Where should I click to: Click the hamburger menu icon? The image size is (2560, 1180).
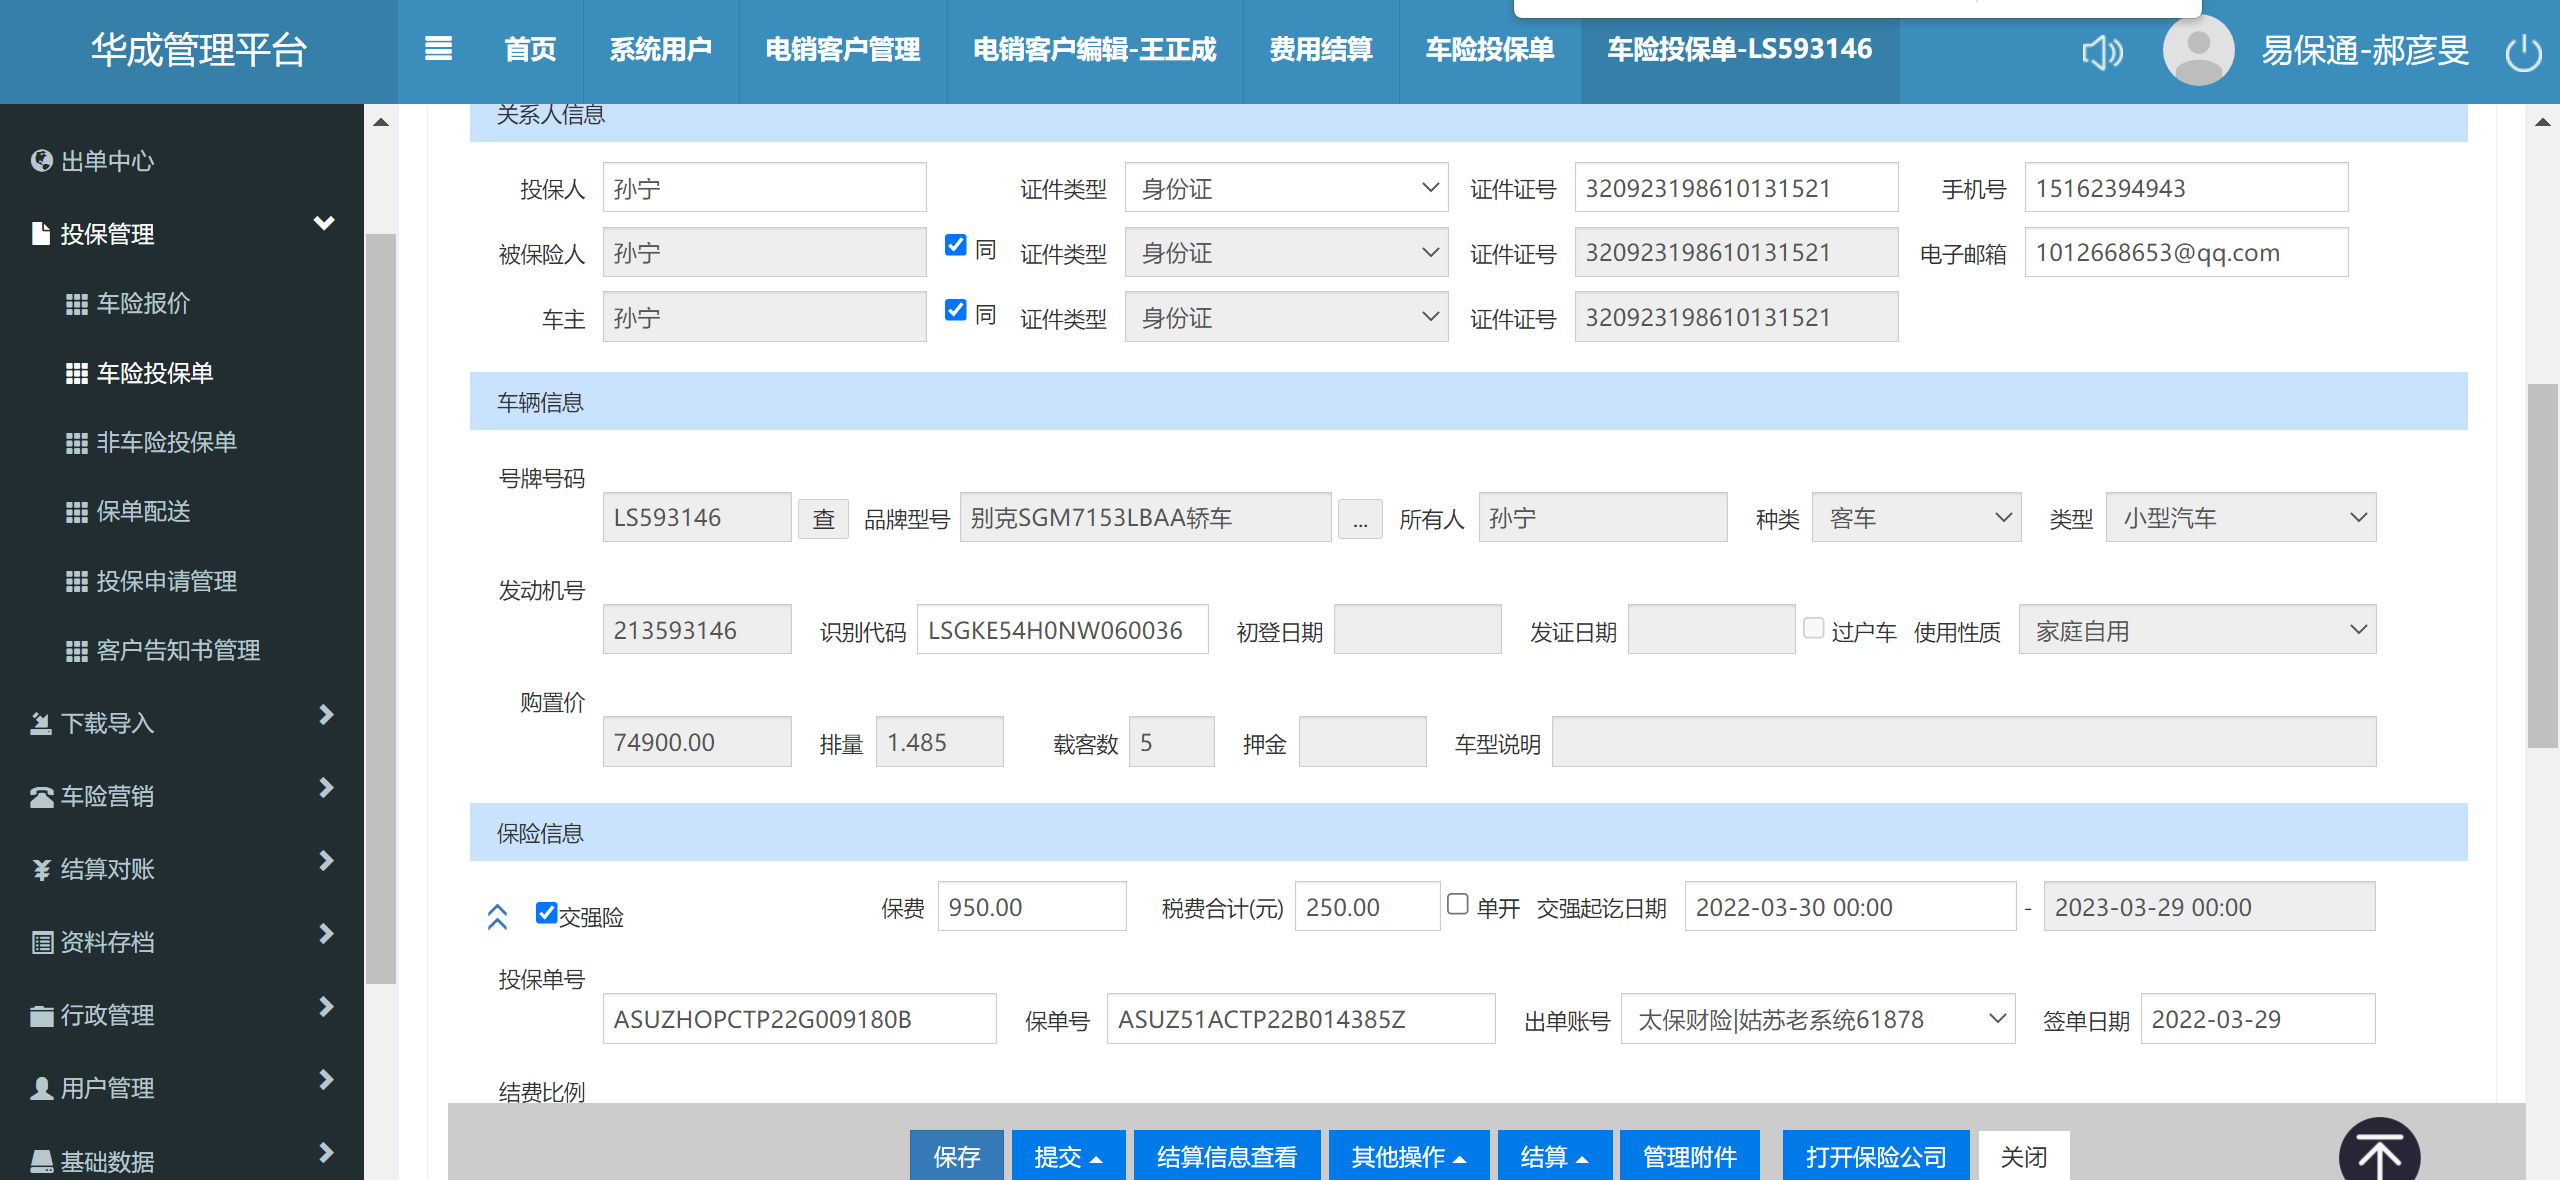pyautogui.click(x=438, y=49)
